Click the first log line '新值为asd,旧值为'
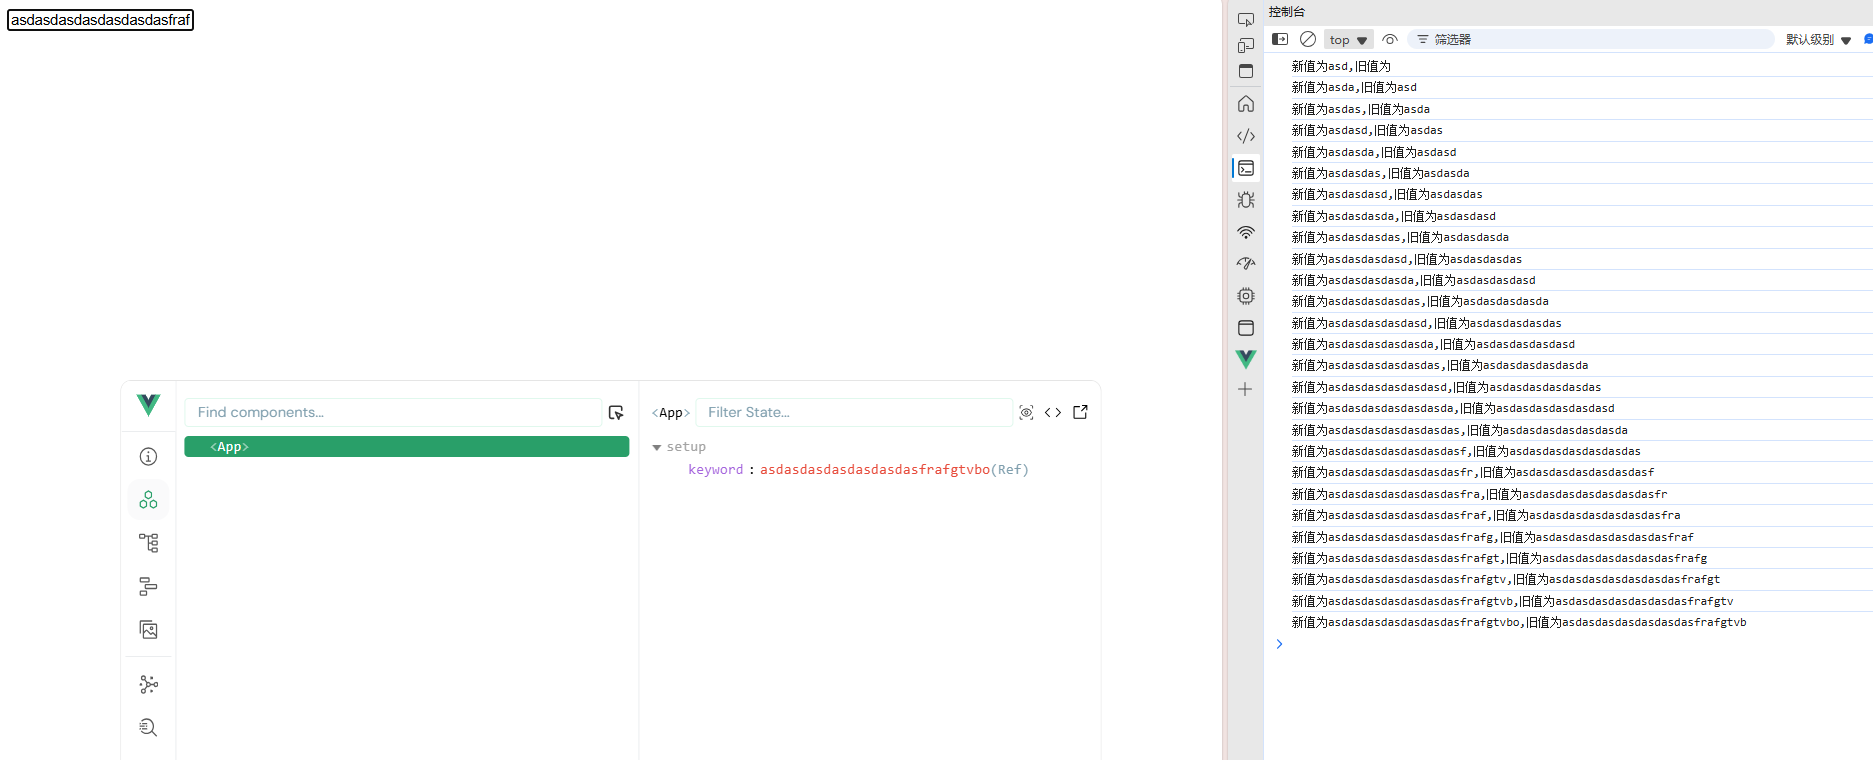Viewport: 1873px width, 760px height. tap(1341, 66)
